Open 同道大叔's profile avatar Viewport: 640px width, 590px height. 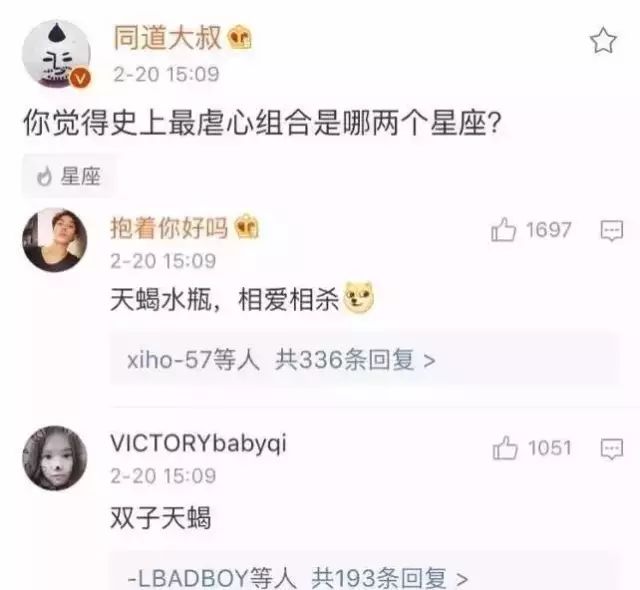[57, 54]
